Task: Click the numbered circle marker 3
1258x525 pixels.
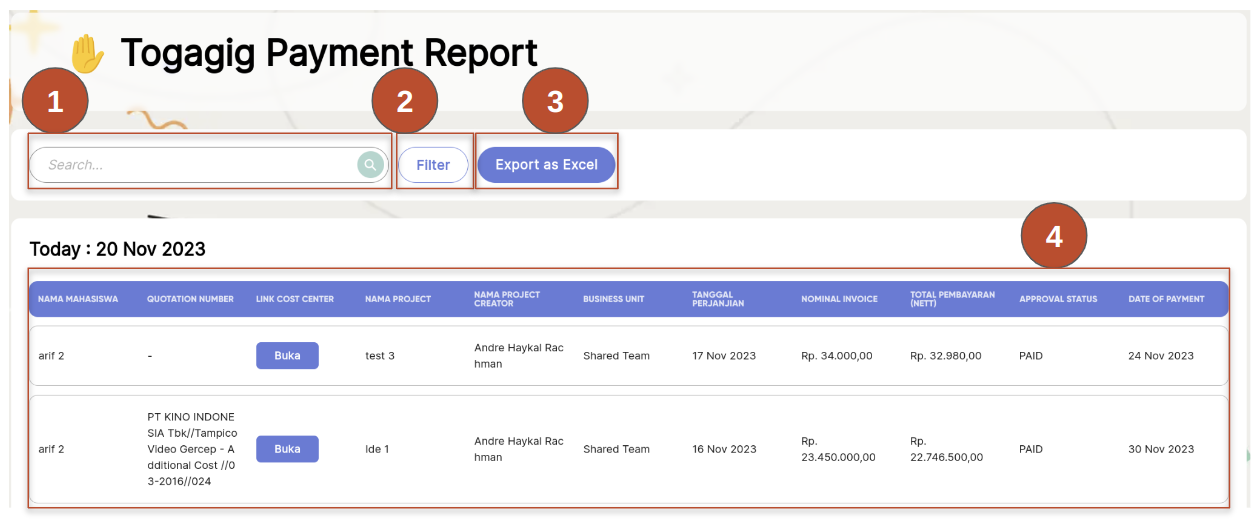Action: (555, 101)
